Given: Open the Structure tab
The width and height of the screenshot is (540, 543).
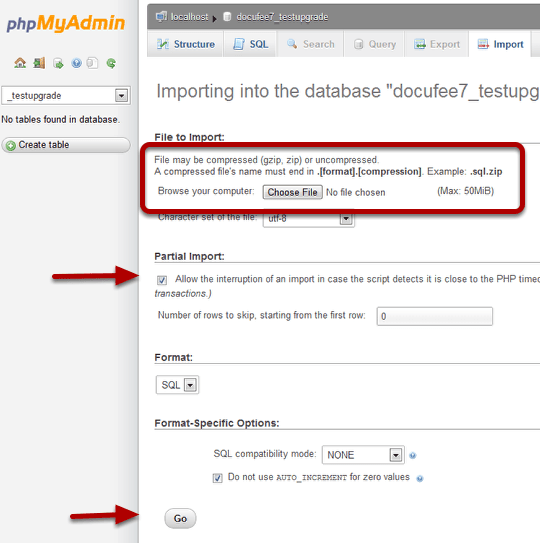Looking at the screenshot, I should (x=185, y=44).
